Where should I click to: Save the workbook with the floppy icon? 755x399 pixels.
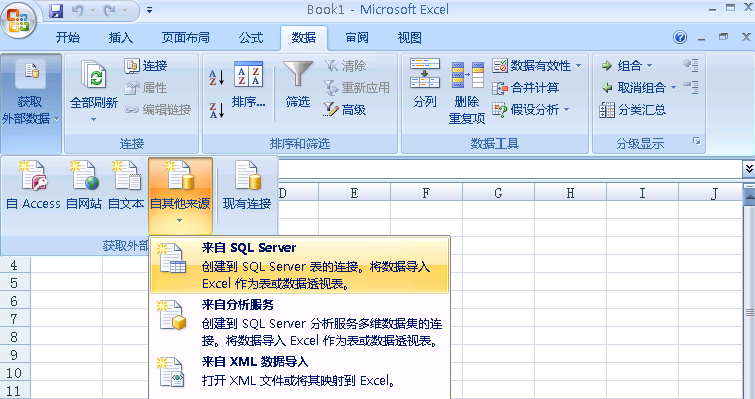click(x=56, y=10)
